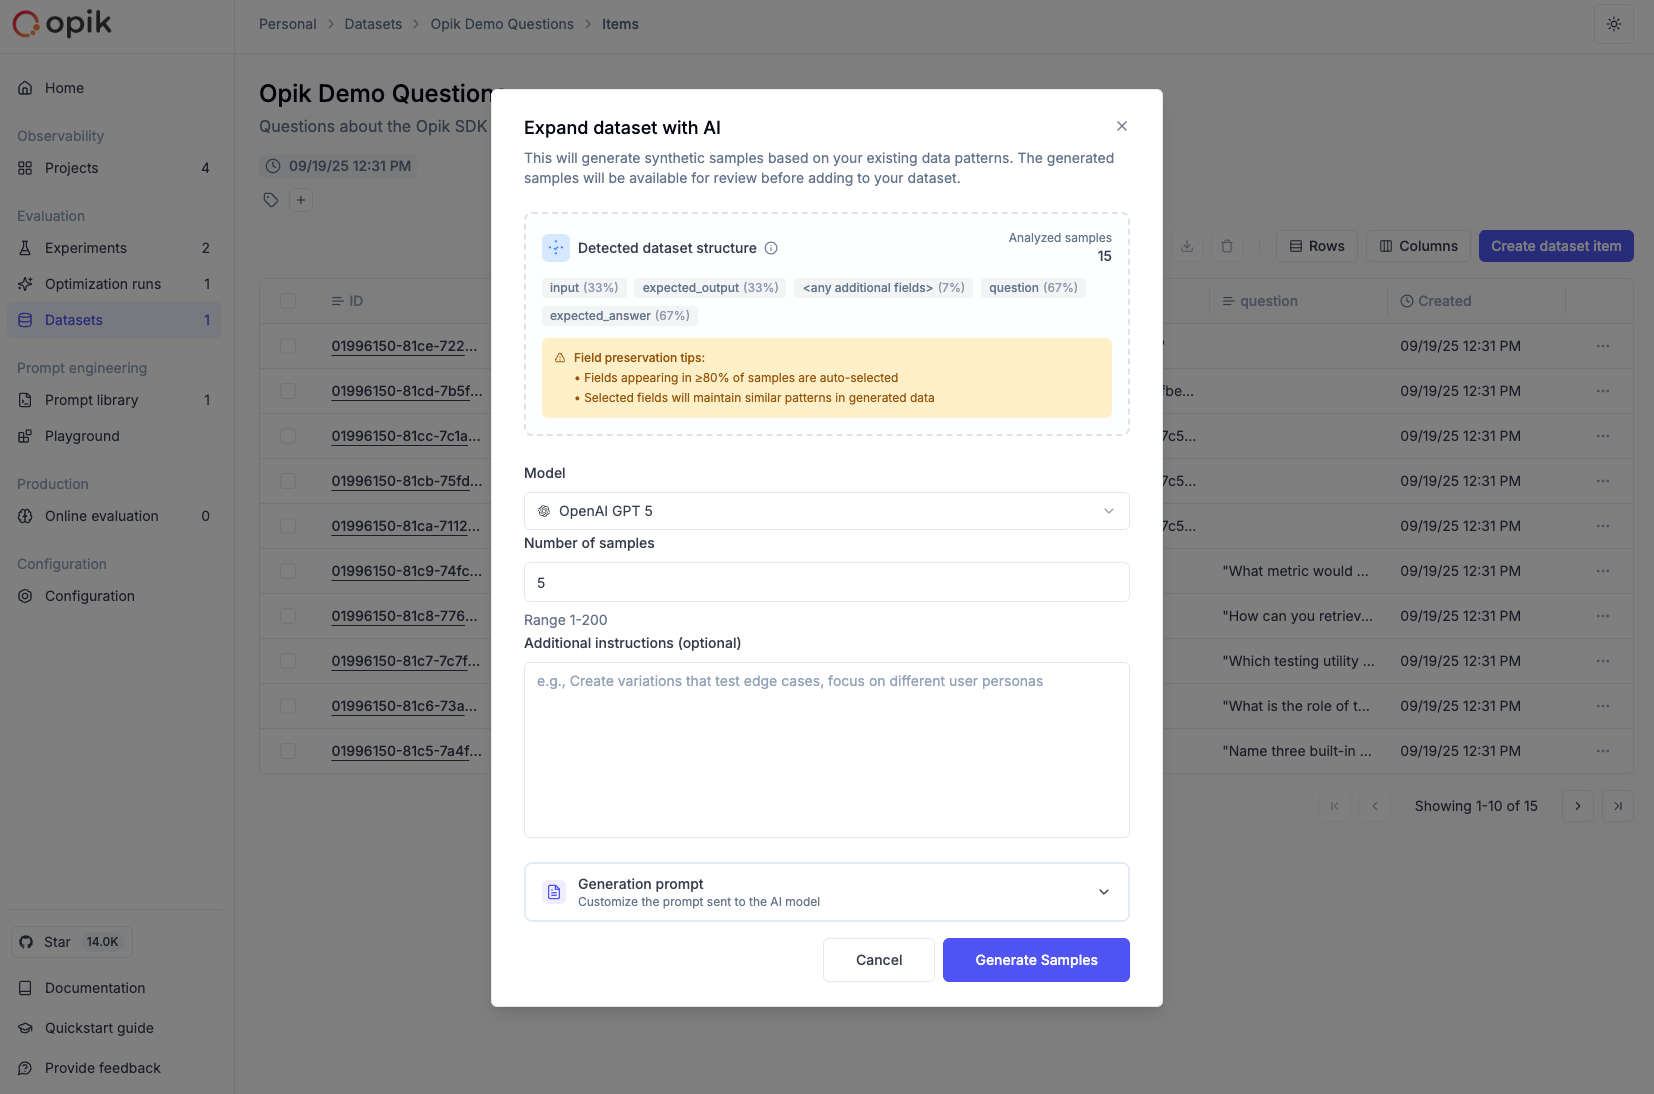Close the Expand dataset dialog
This screenshot has width=1654, height=1094.
pyautogui.click(x=1122, y=126)
